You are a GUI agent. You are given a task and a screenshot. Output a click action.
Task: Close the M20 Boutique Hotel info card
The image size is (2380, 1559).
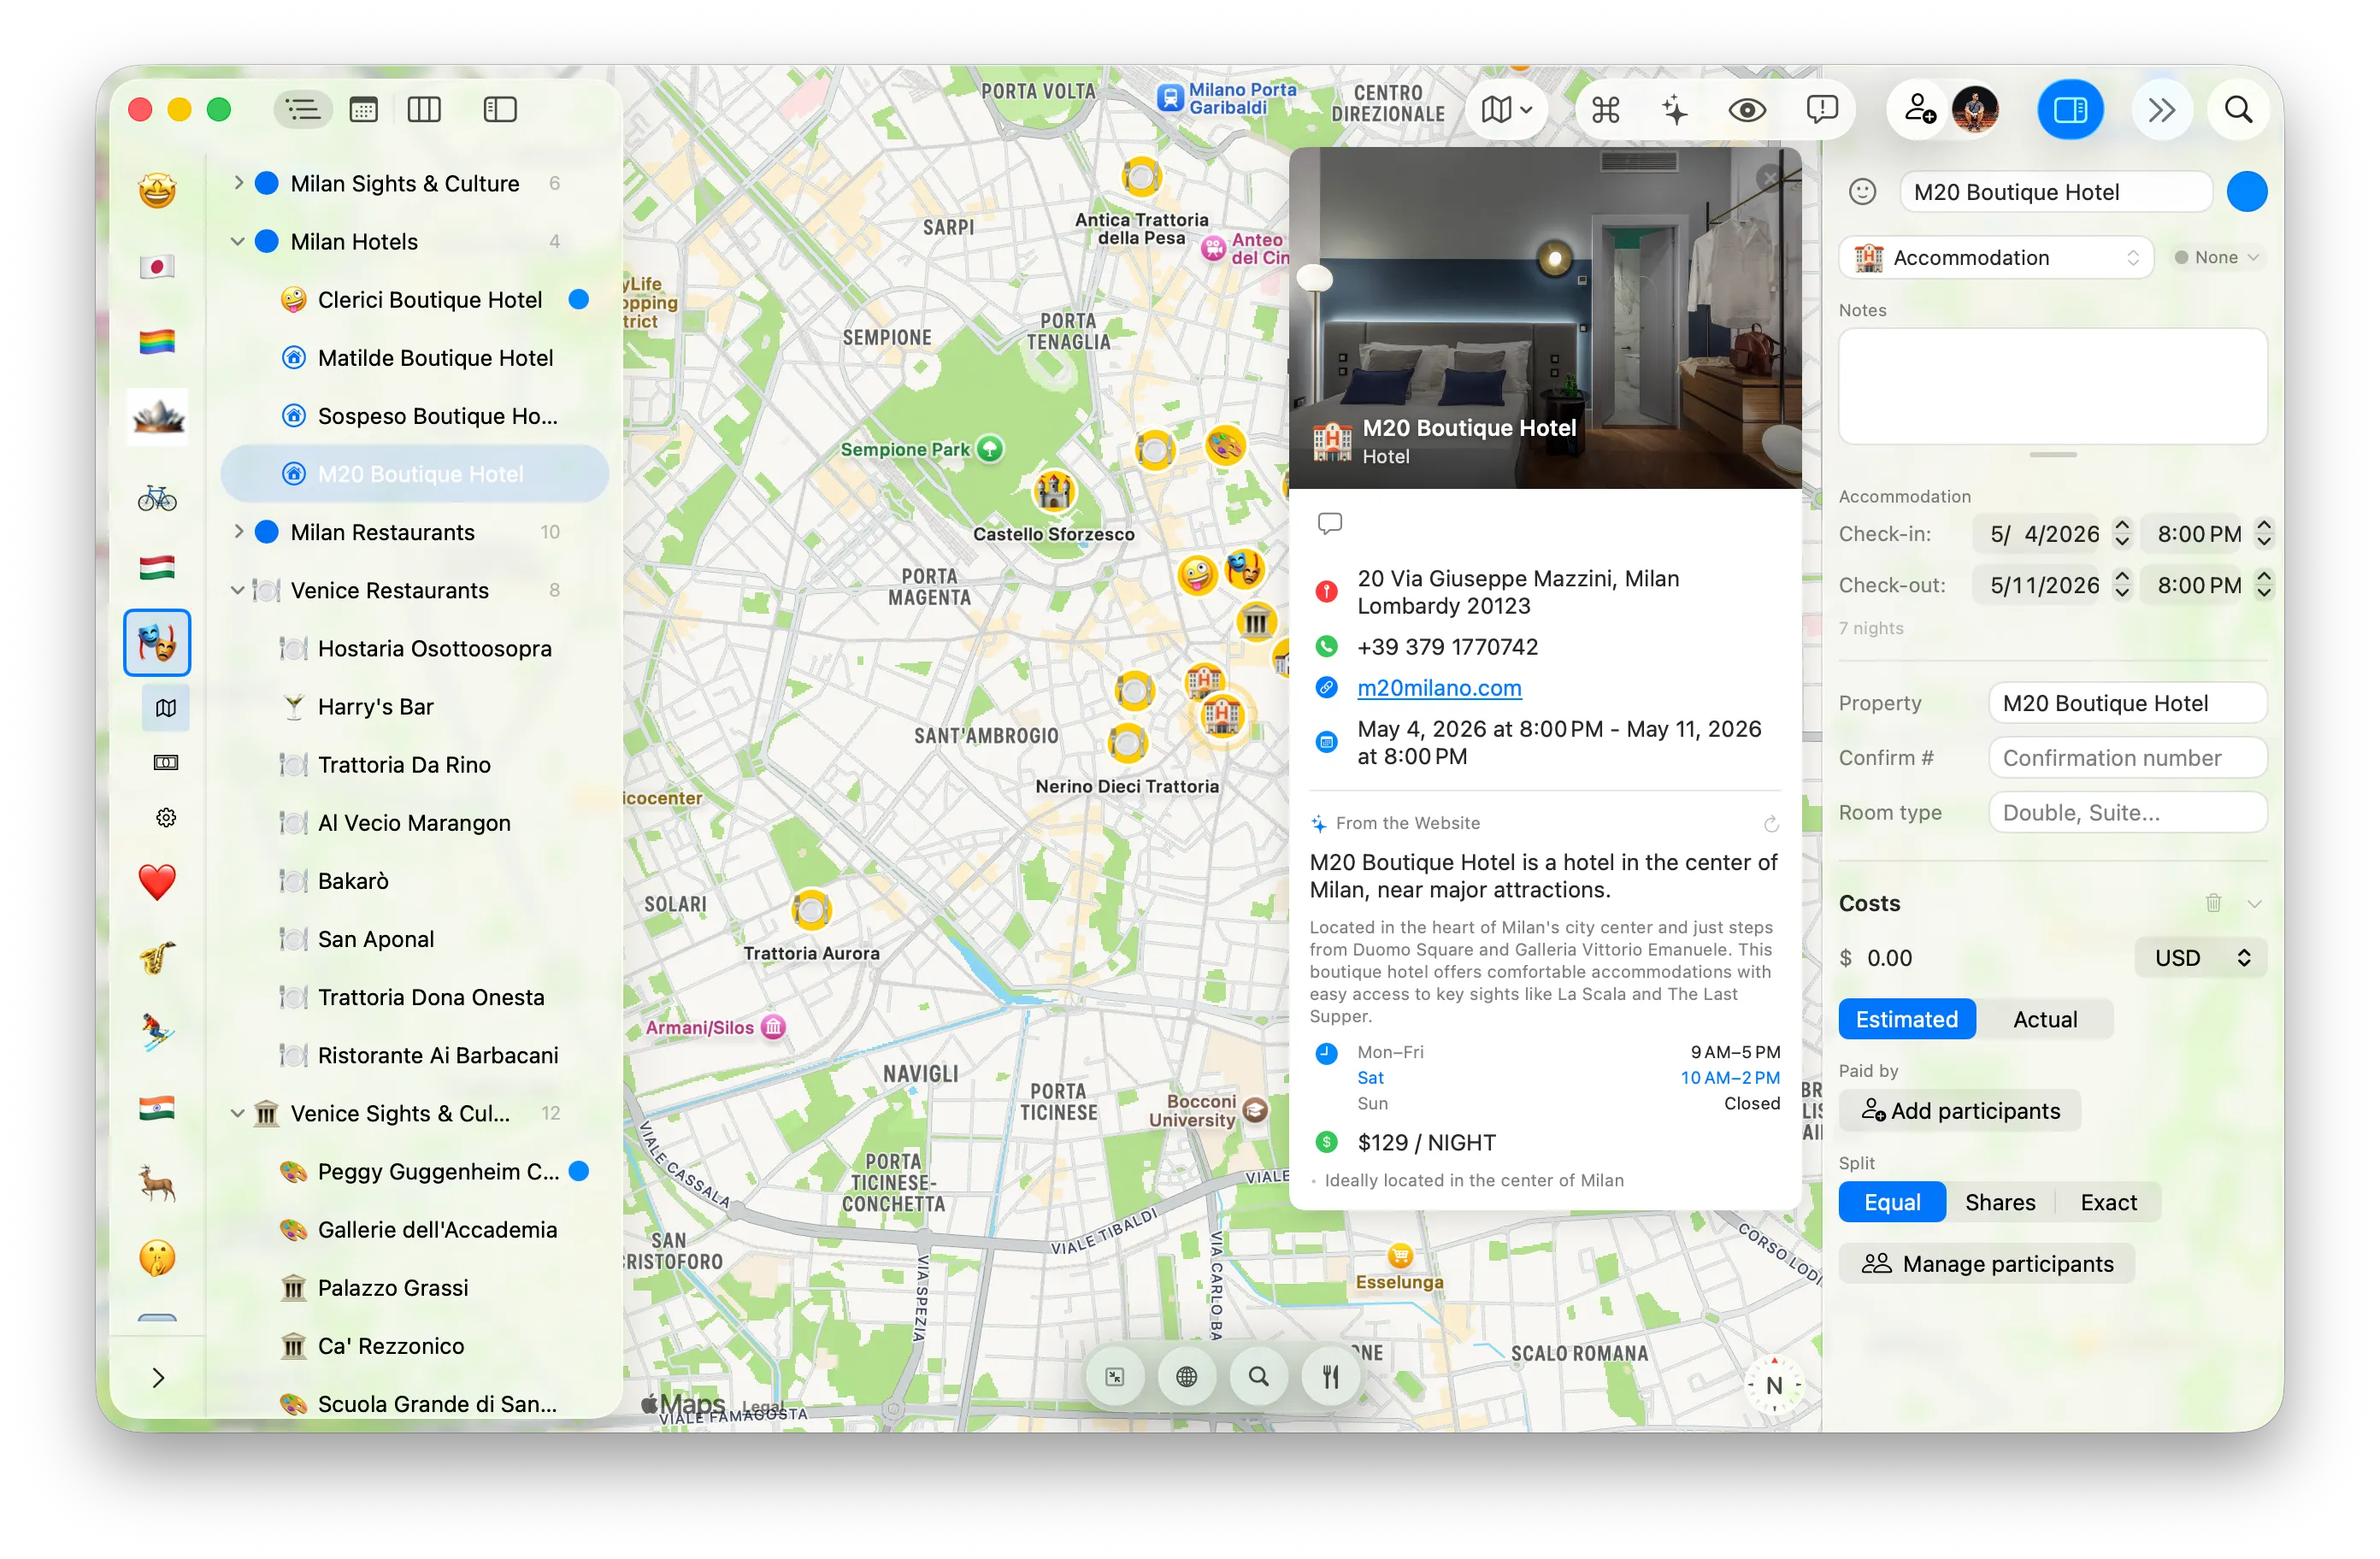click(x=1769, y=178)
